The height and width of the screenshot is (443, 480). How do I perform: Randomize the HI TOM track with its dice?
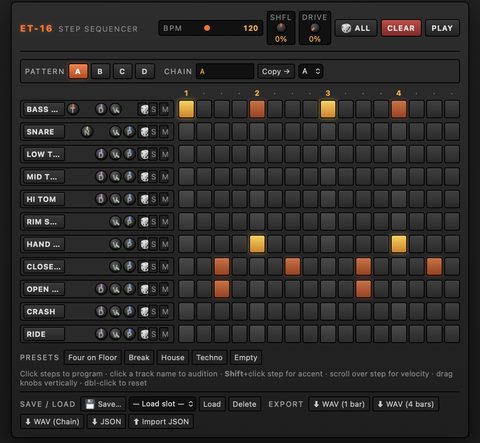click(144, 199)
